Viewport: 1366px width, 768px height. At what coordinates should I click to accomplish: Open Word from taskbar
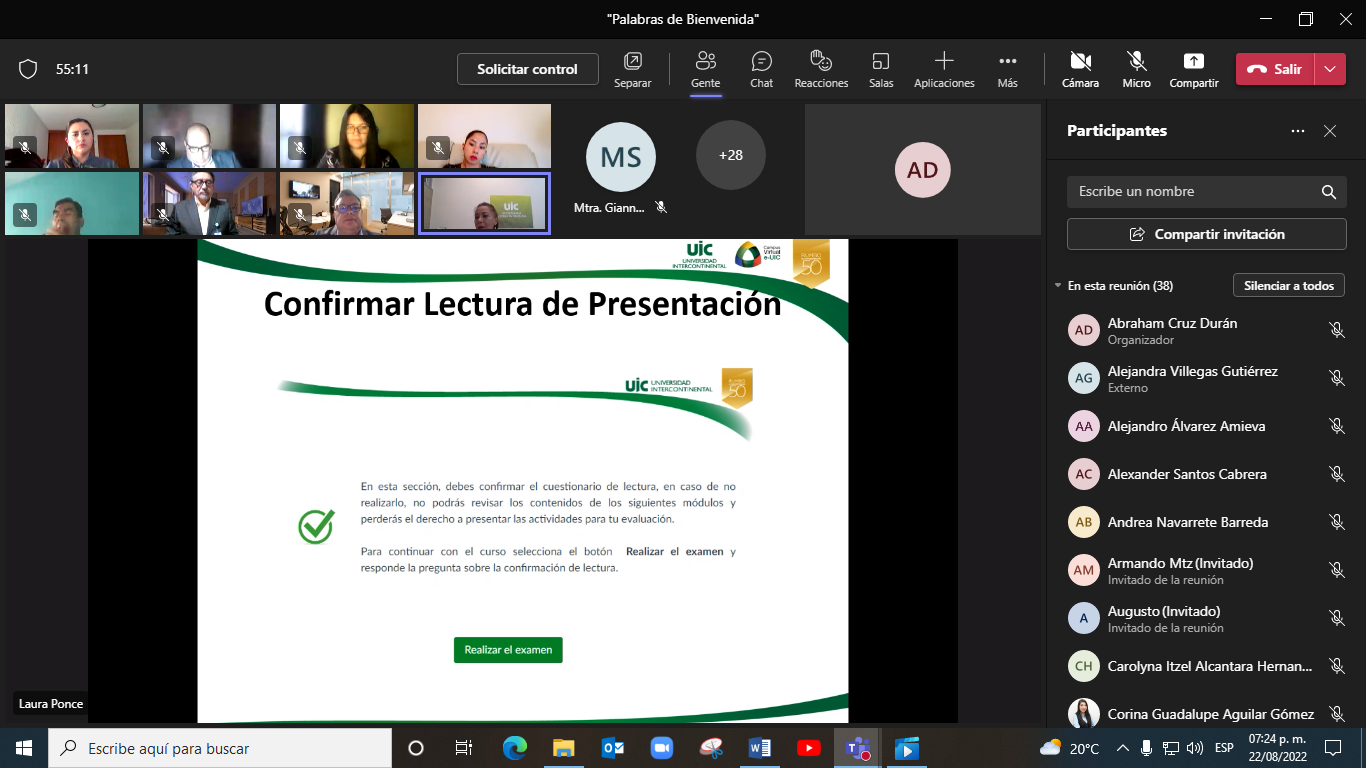pyautogui.click(x=759, y=748)
